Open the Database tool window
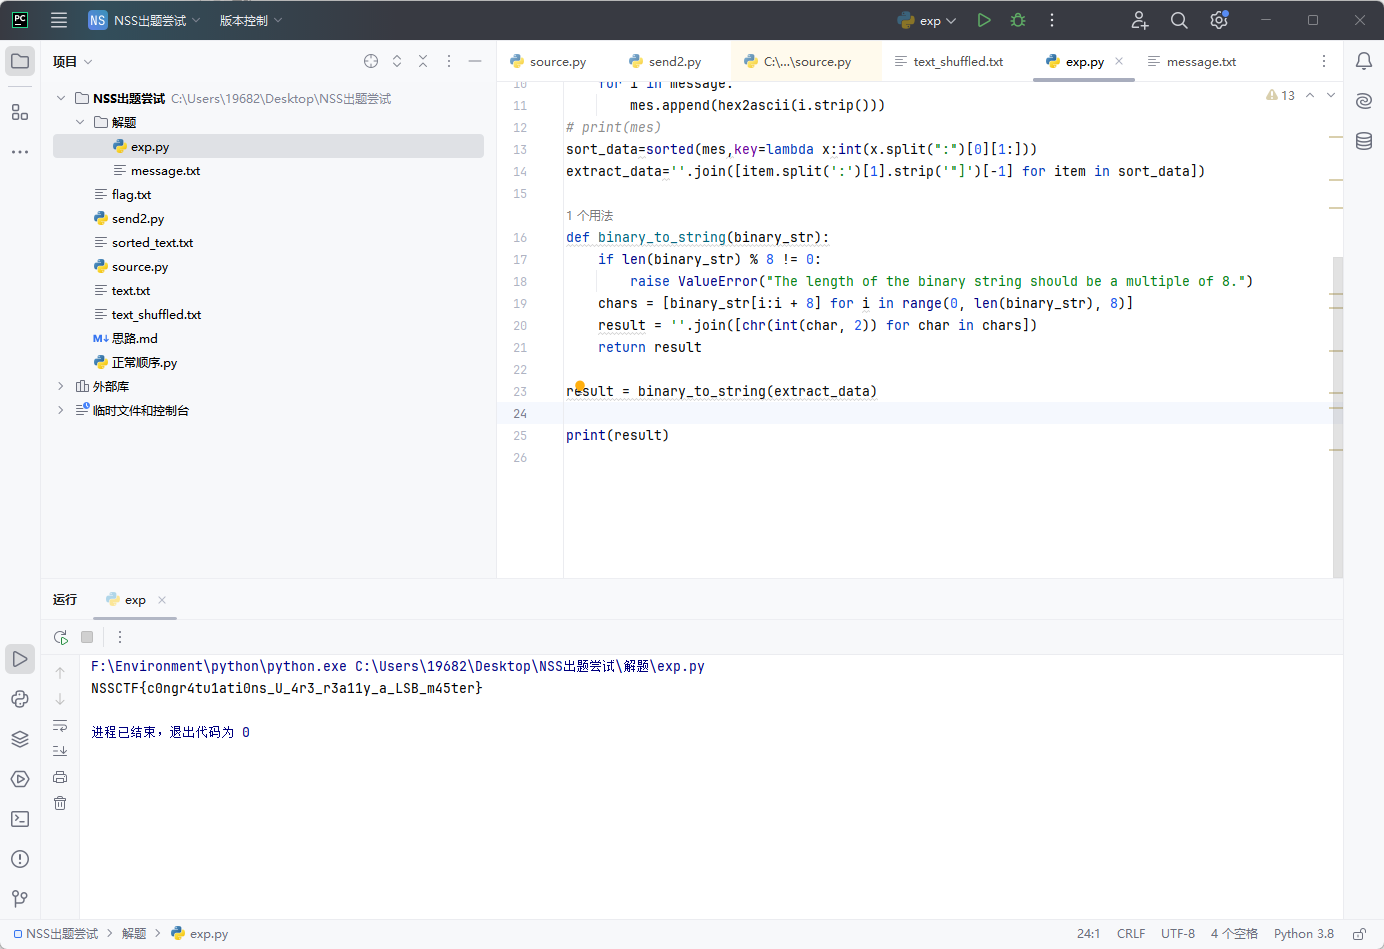The image size is (1384, 949). point(1364,141)
